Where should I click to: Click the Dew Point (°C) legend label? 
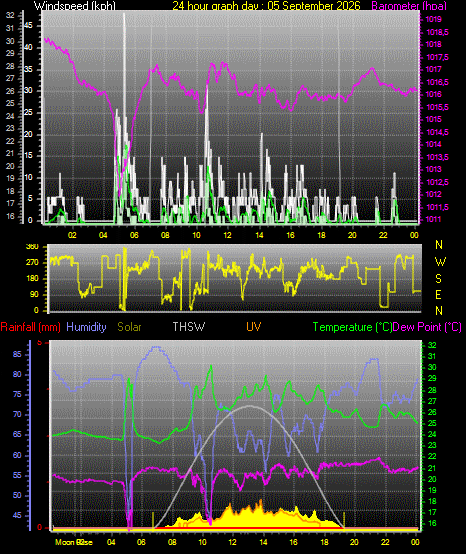click(427, 327)
